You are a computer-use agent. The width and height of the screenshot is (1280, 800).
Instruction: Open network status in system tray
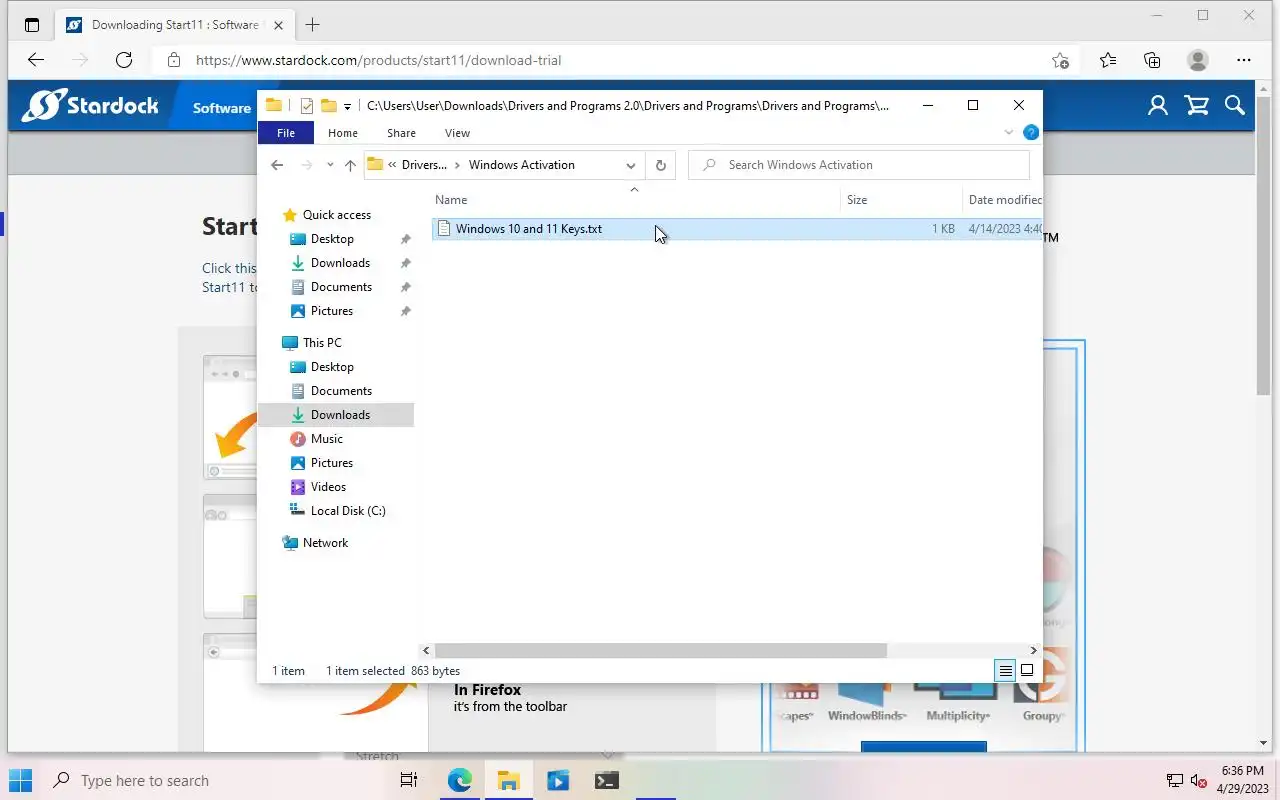tap(1175, 781)
